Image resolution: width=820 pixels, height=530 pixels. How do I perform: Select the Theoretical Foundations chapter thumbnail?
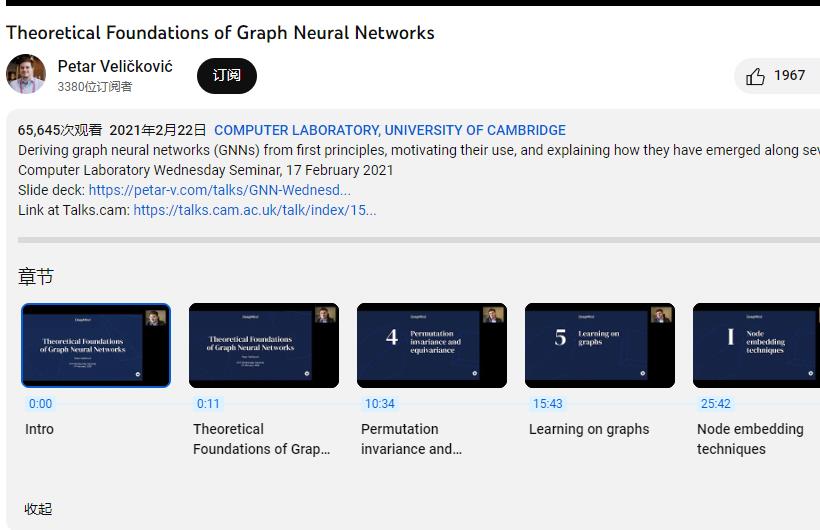click(x=264, y=345)
